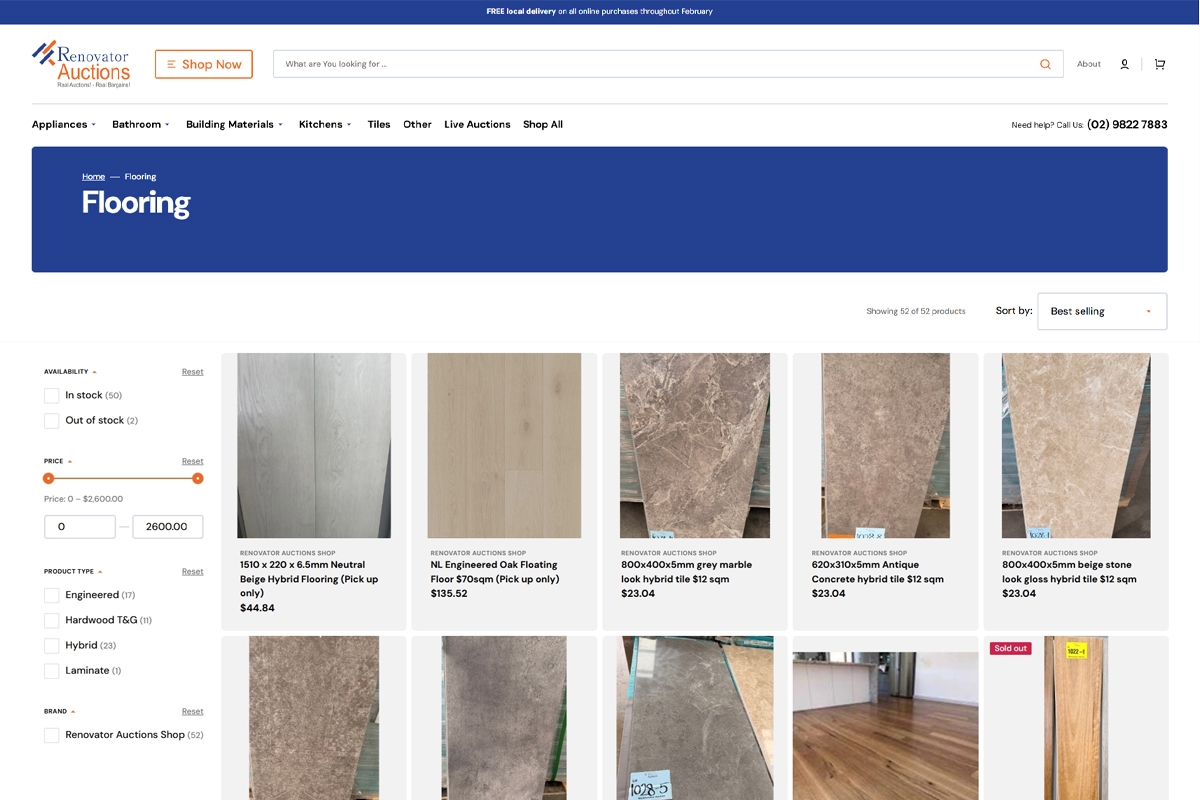Viewport: 1200px width, 800px height.
Task: Click the maximum price slider handle
Action: pyautogui.click(x=198, y=478)
